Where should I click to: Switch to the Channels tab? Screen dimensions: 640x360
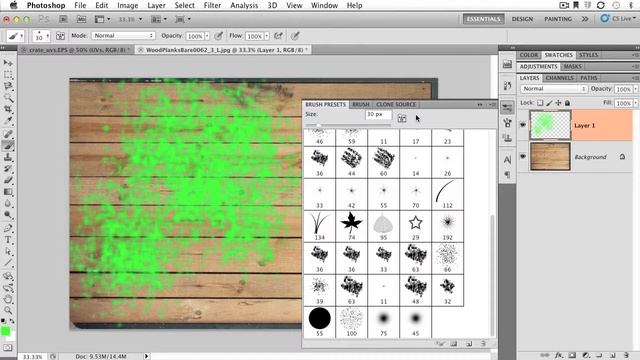(559, 78)
